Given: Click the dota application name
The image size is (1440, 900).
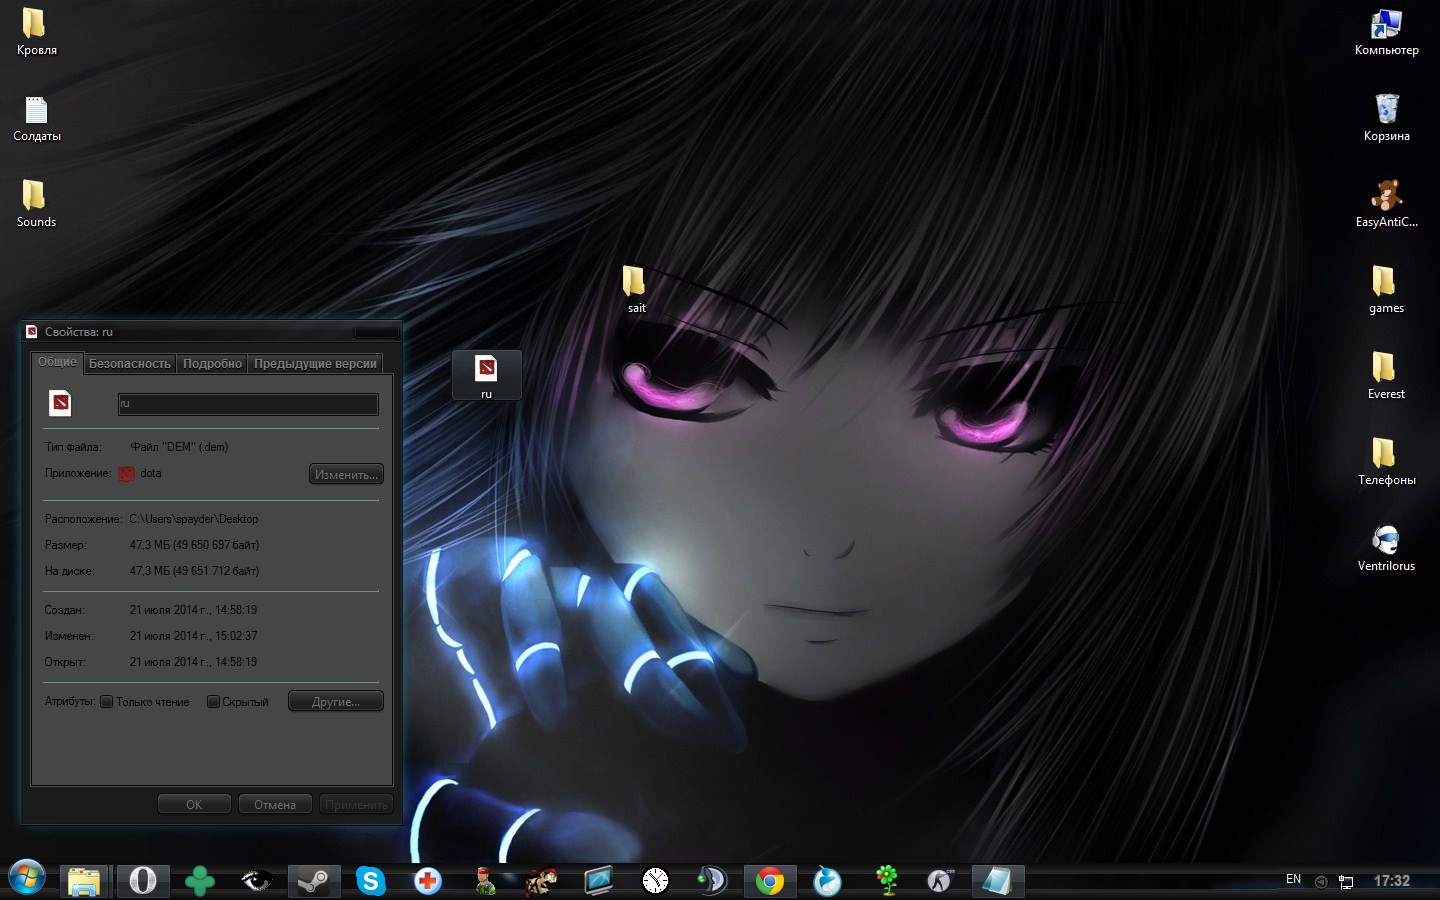Looking at the screenshot, I should pos(151,473).
